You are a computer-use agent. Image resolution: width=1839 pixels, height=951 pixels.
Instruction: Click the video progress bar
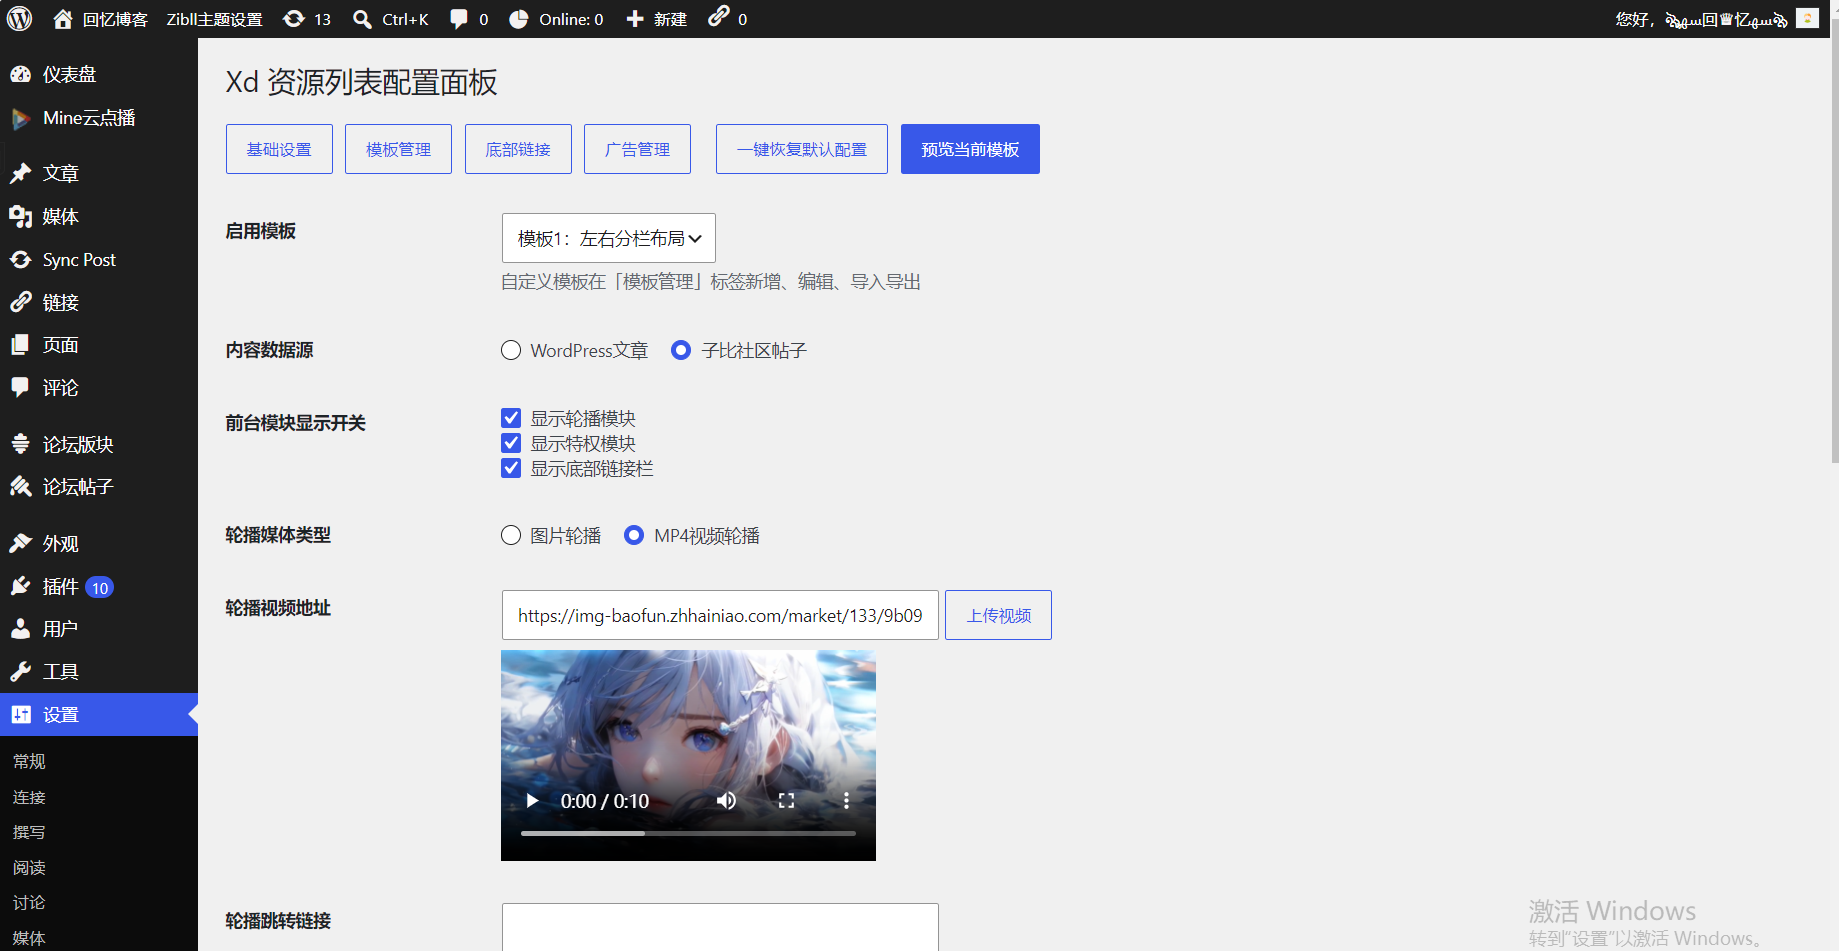pos(688,833)
